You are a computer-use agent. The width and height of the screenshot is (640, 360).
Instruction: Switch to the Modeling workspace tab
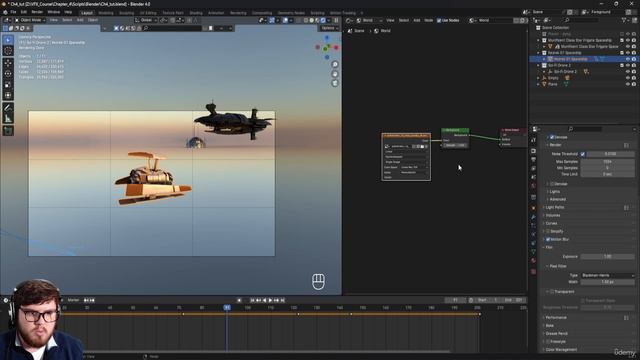[x=106, y=13]
